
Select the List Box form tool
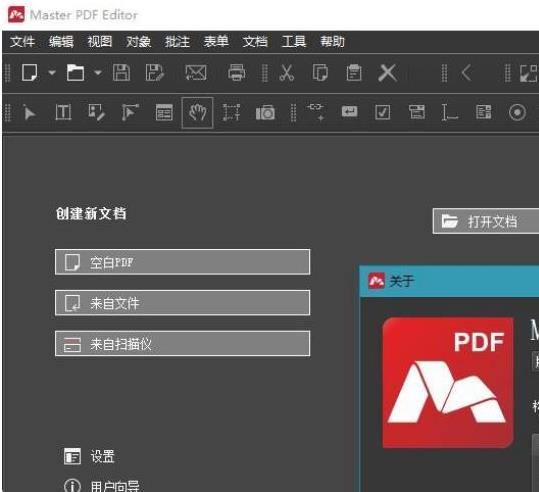[483, 112]
